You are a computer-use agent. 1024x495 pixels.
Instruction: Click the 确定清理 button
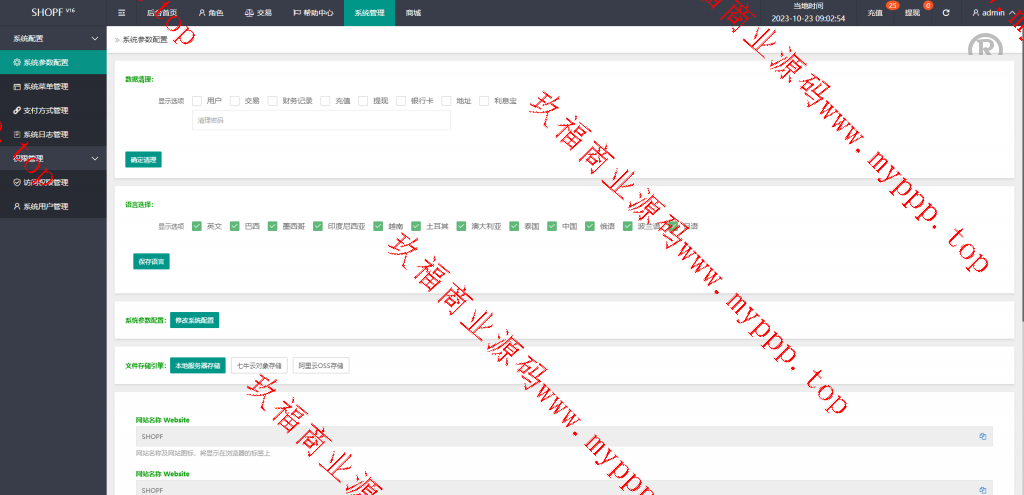(x=143, y=159)
